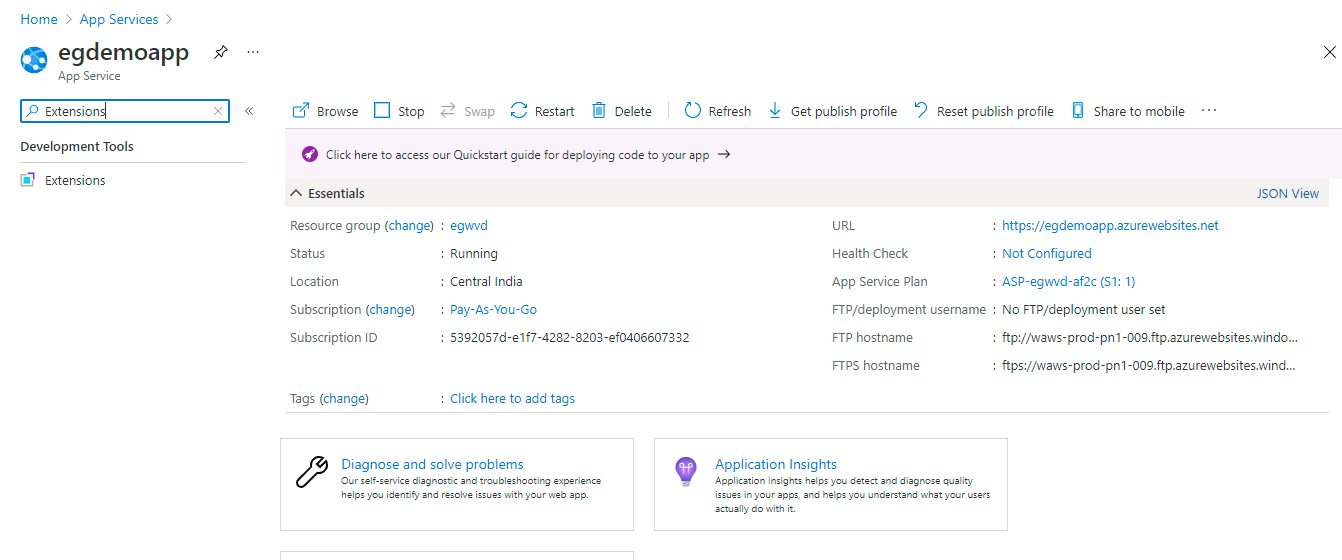The image size is (1342, 560).
Task: Go to Home breadcrumb
Action: (x=39, y=19)
